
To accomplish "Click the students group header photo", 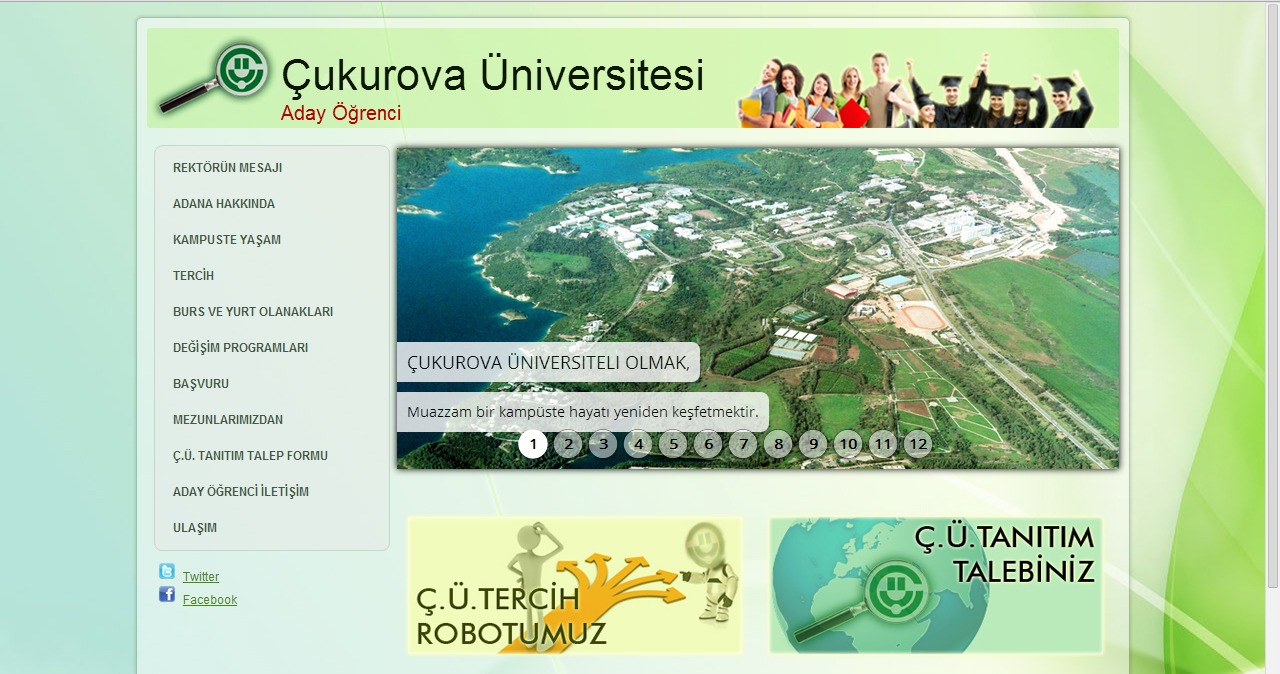I will pyautogui.click(x=915, y=90).
